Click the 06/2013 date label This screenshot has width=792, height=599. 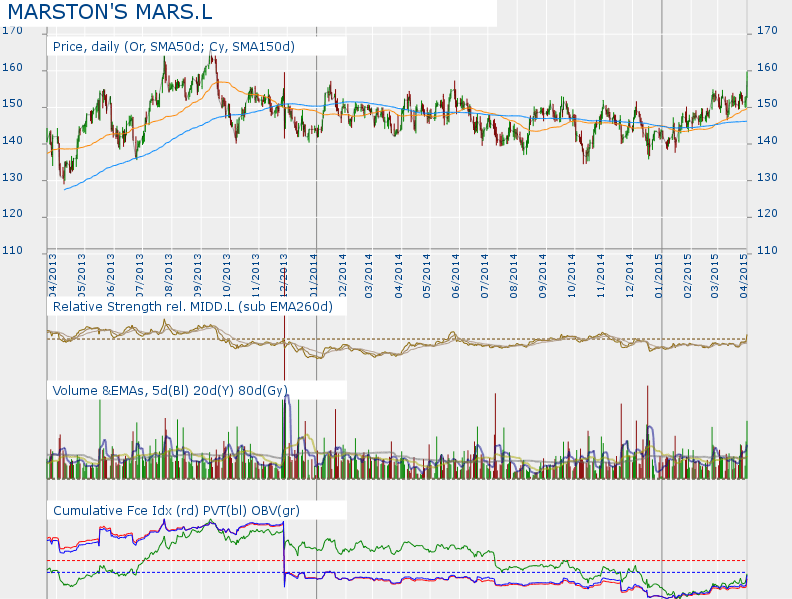pyautogui.click(x=111, y=276)
